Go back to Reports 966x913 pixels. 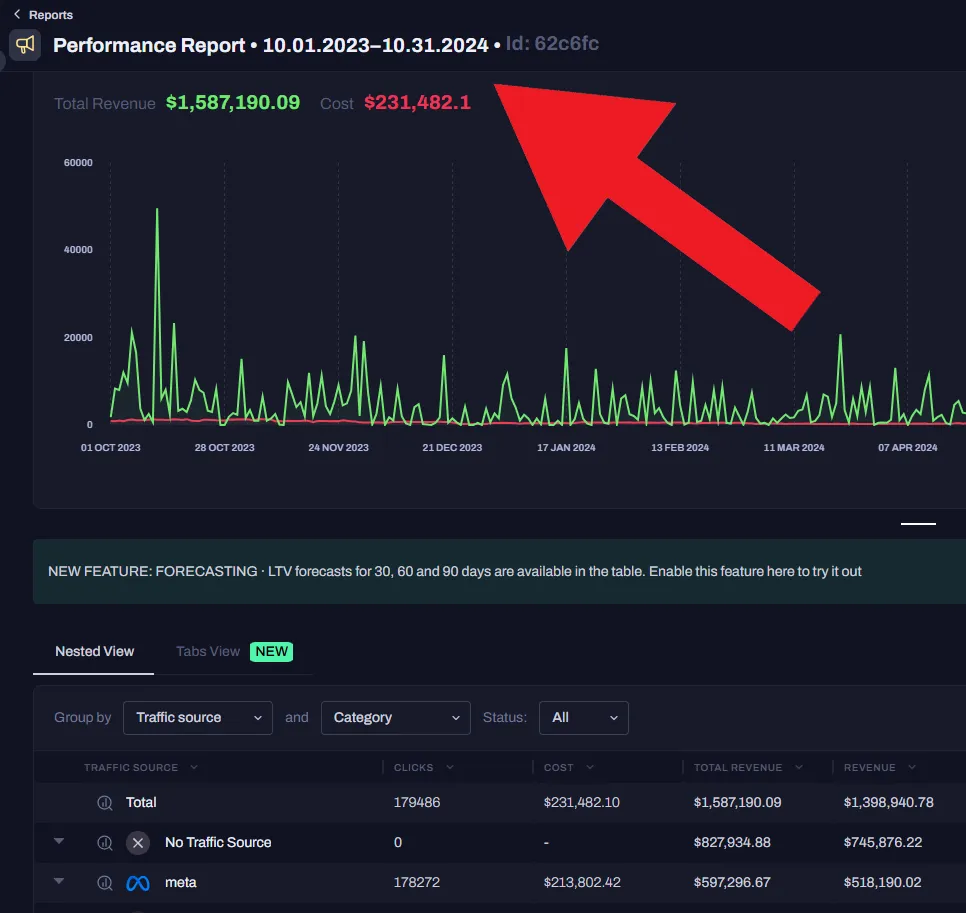(51, 15)
